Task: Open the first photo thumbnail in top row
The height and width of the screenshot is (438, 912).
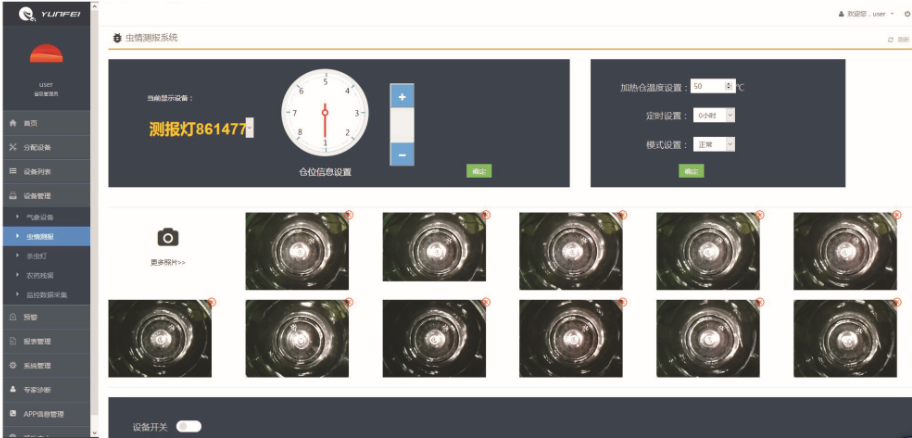Action: point(297,251)
